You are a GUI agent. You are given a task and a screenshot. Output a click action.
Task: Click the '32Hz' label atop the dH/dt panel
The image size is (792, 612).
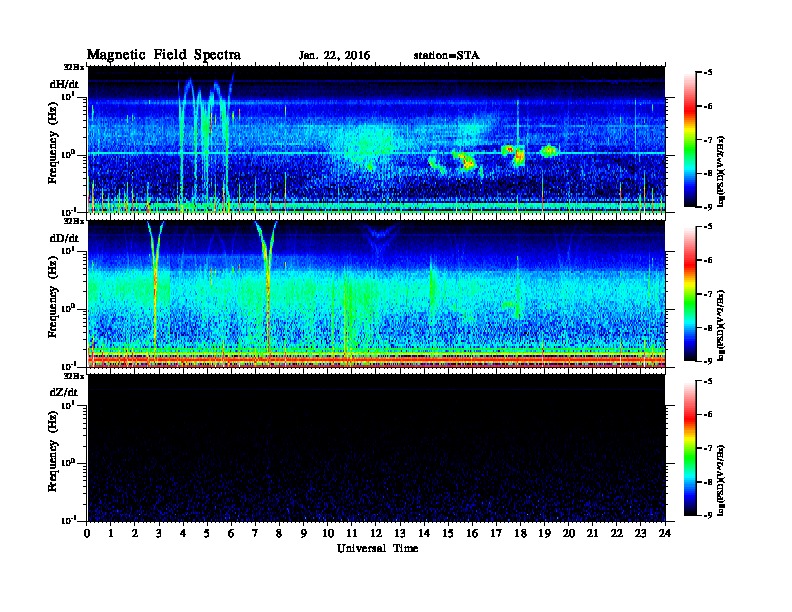[73, 67]
